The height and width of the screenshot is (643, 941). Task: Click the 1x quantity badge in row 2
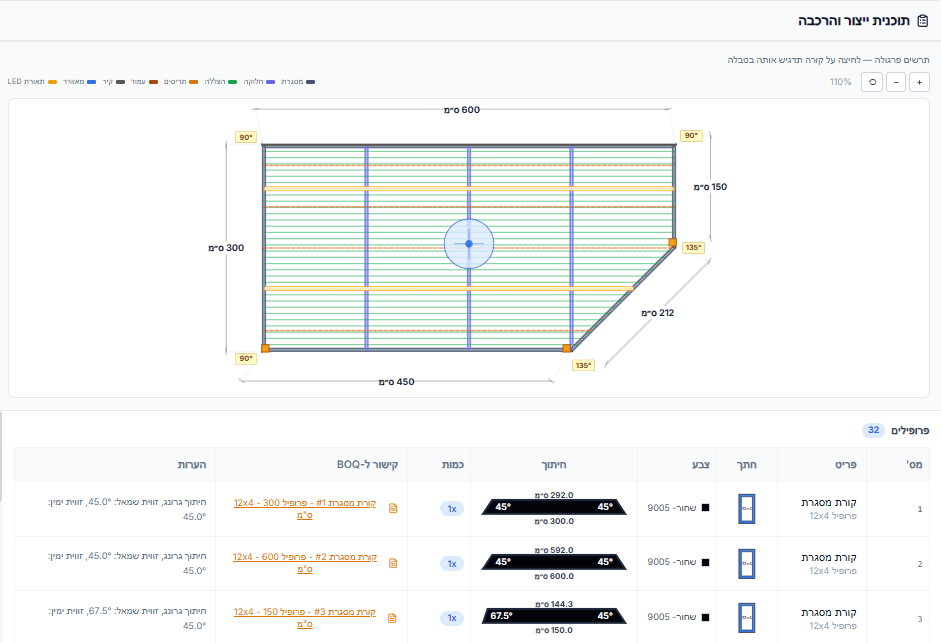pyautogui.click(x=452, y=563)
